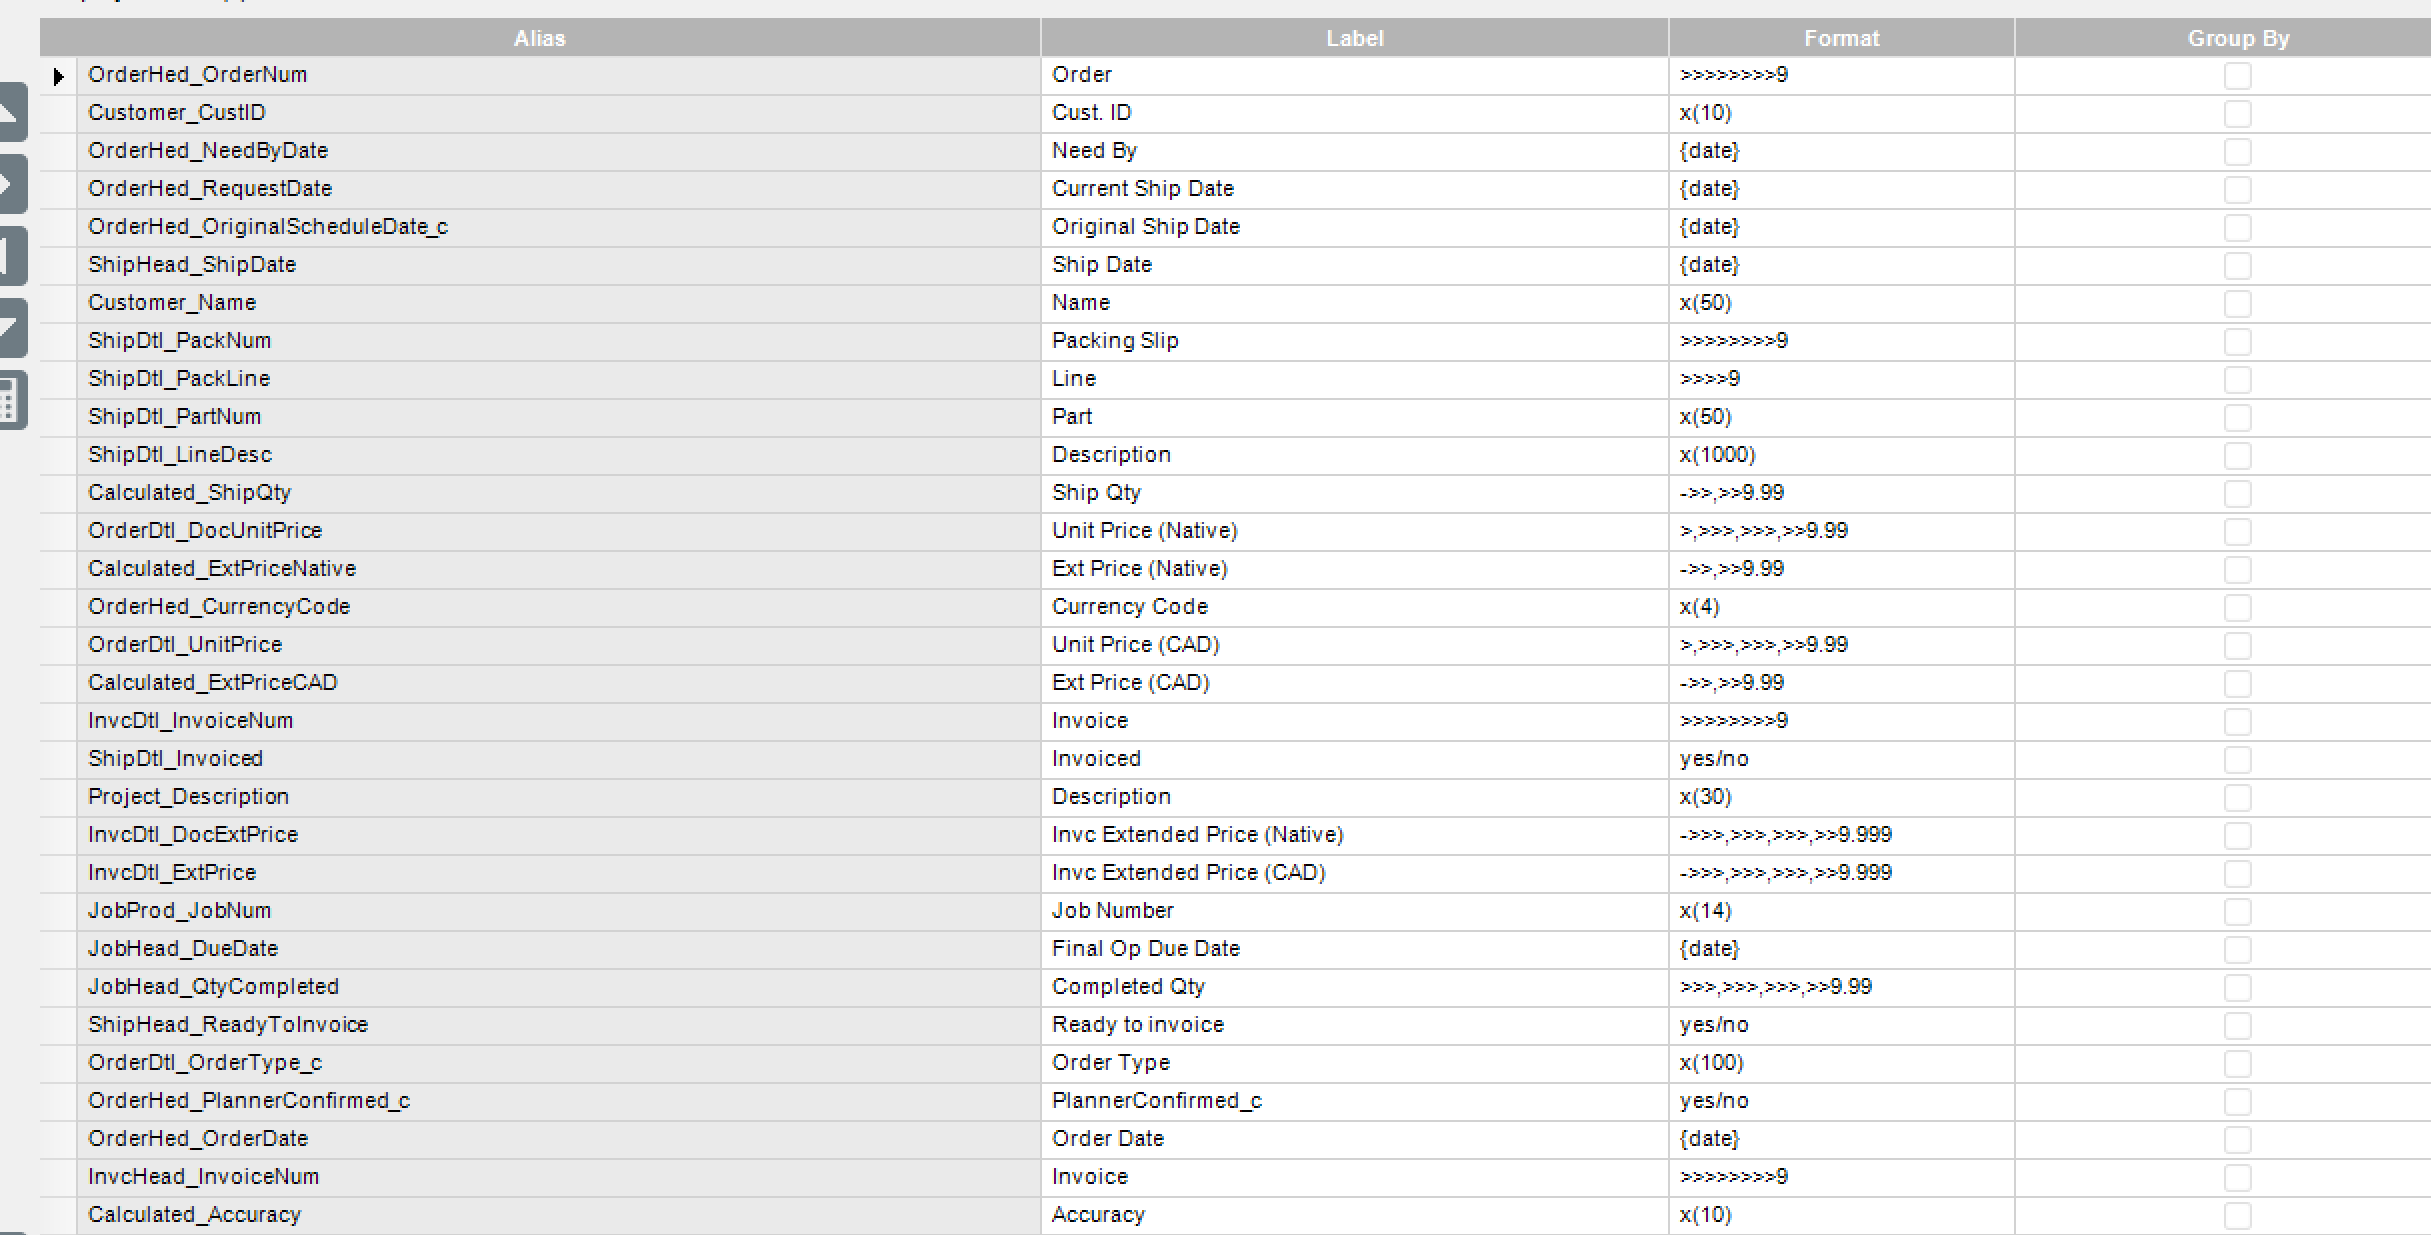The height and width of the screenshot is (1235, 2431).
Task: Toggle Group By for OrderHed_CurrencyCode row
Action: (2237, 608)
